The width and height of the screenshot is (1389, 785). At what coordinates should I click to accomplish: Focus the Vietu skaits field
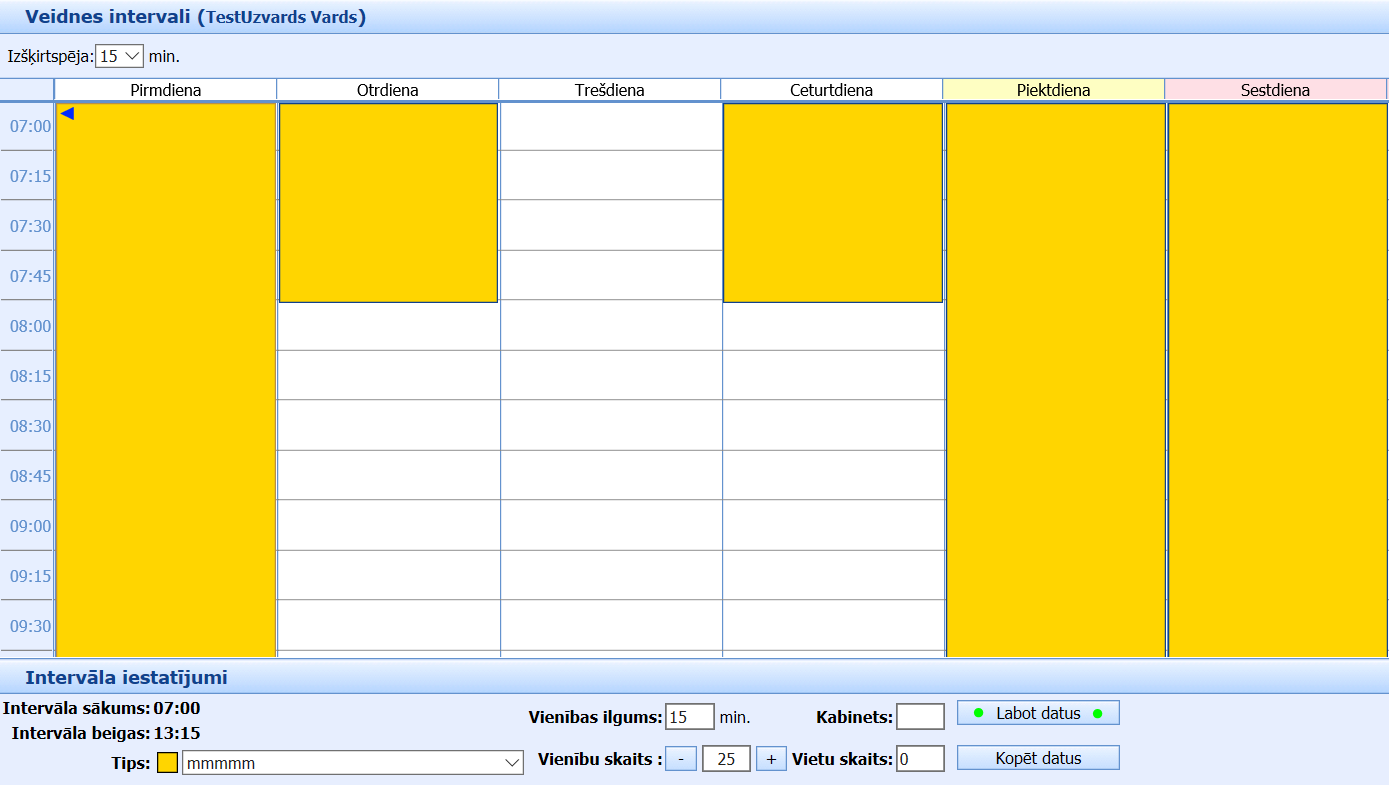(920, 759)
